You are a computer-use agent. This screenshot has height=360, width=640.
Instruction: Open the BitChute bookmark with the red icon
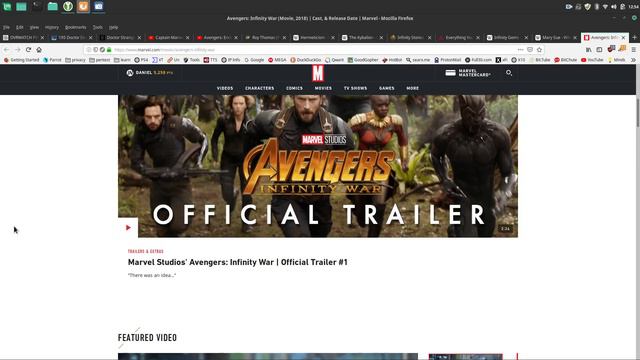tap(566, 60)
